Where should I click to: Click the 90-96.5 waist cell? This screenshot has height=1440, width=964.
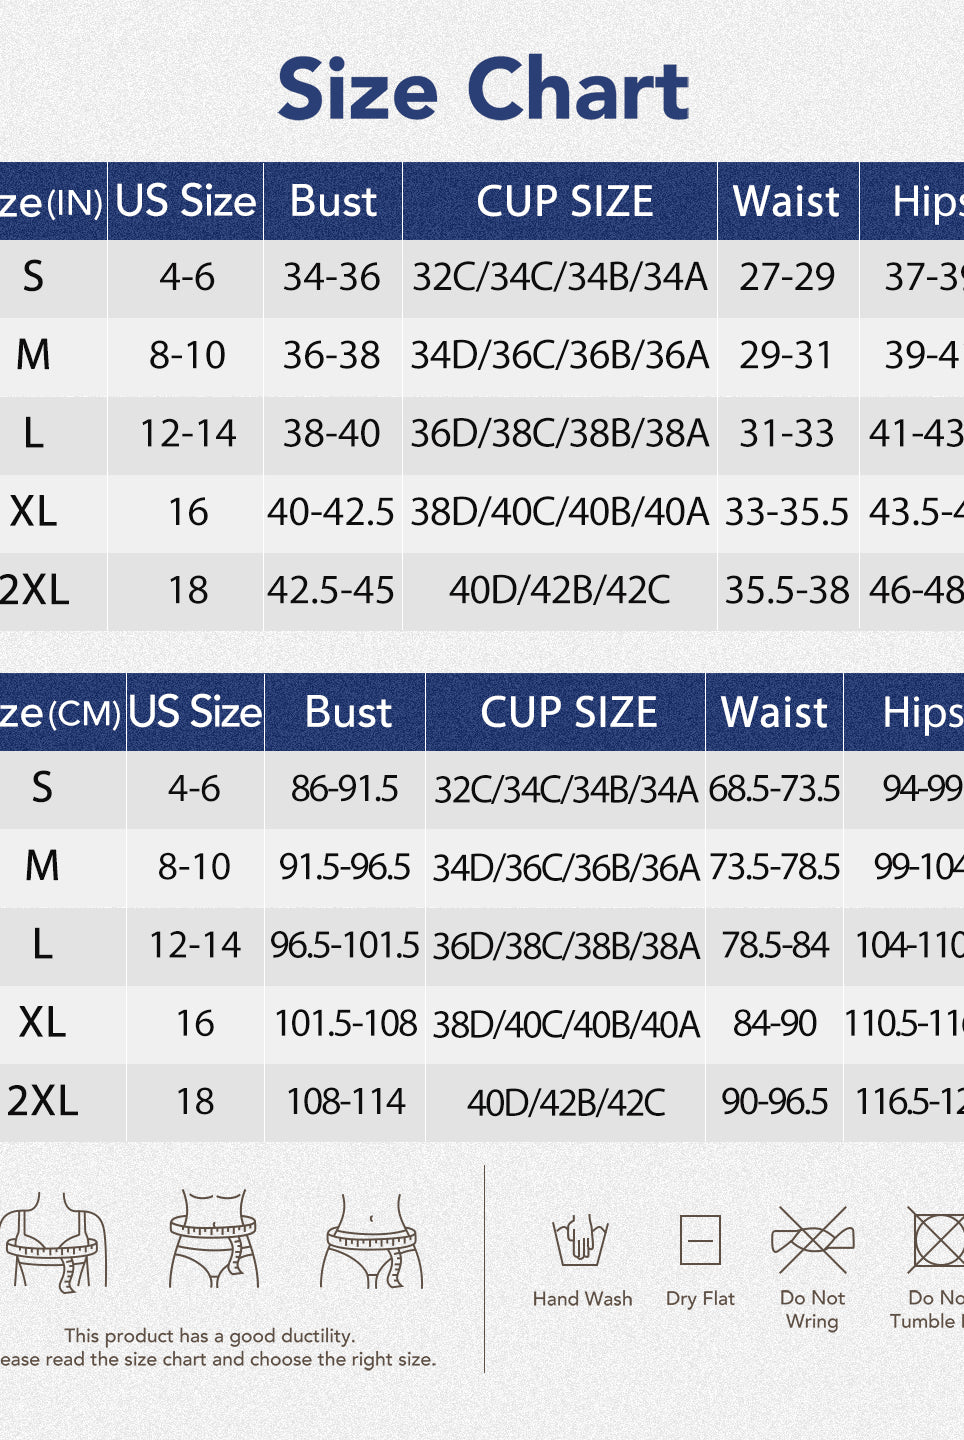[775, 1102]
